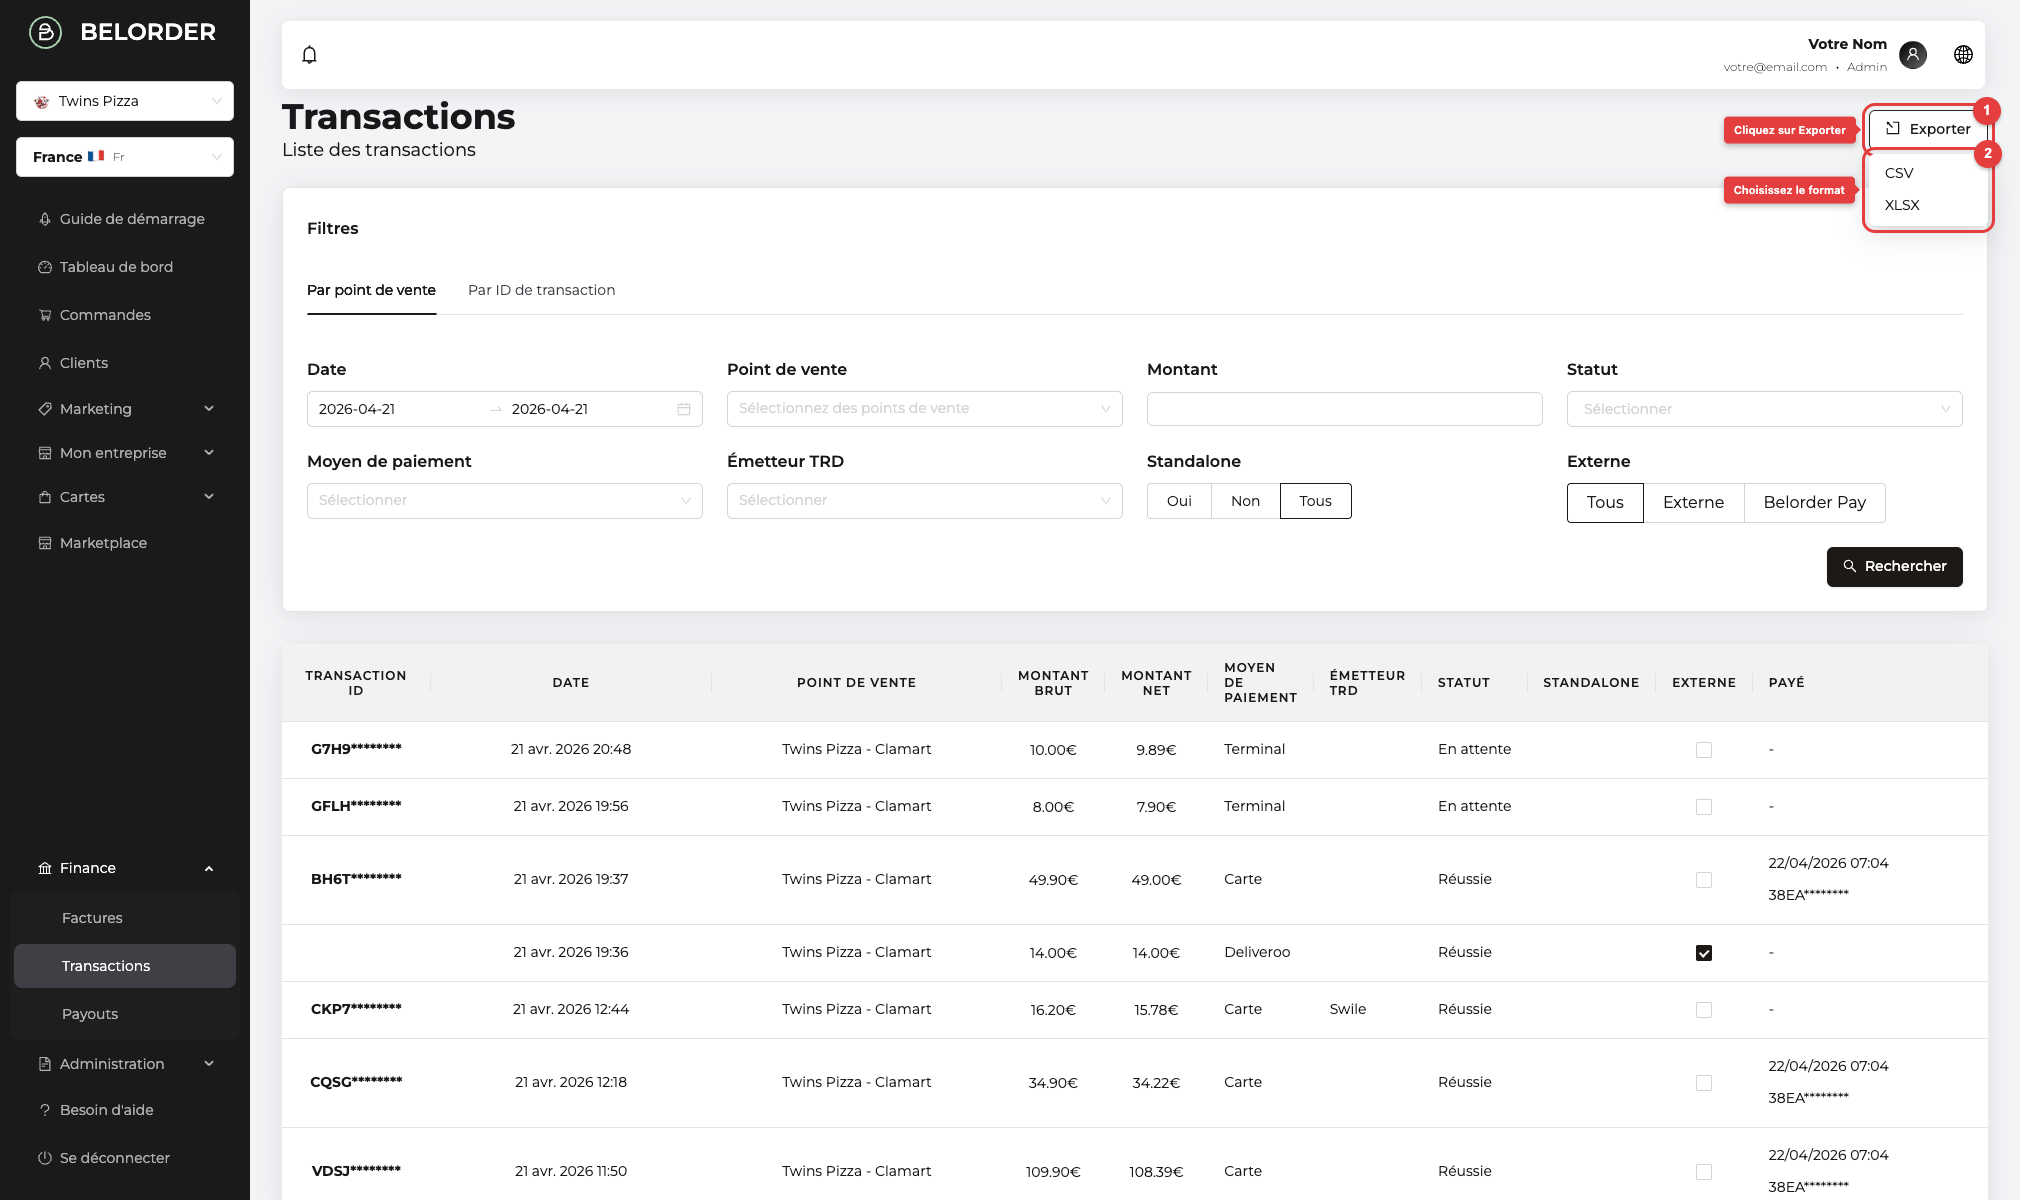Viewport: 2020px width, 1200px height.
Task: Select Non in the Standalone filter
Action: [x=1245, y=501]
